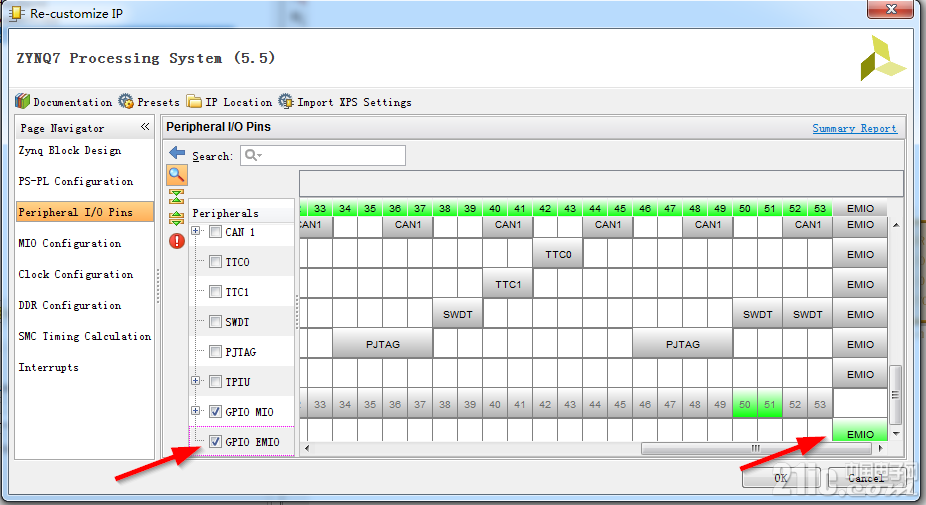Screen dimensions: 926x505
Task: Click the EMIO cell in PJTAG row
Action: pos(860,344)
